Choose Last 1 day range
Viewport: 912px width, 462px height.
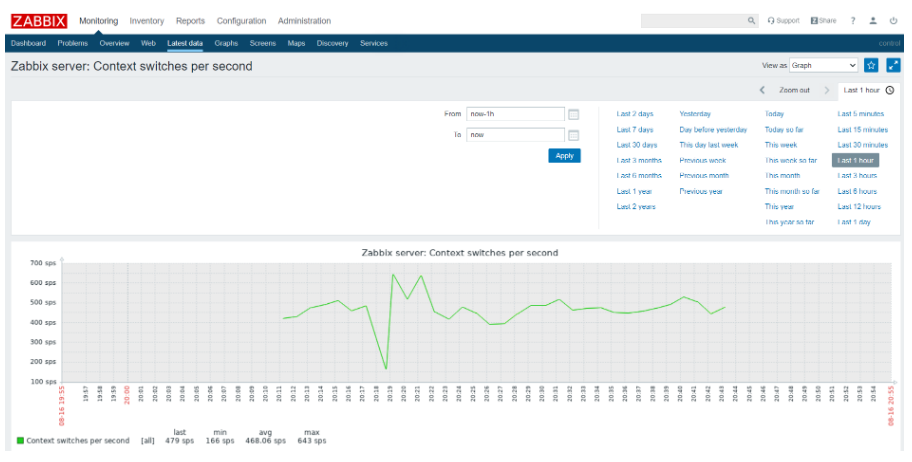coord(854,222)
